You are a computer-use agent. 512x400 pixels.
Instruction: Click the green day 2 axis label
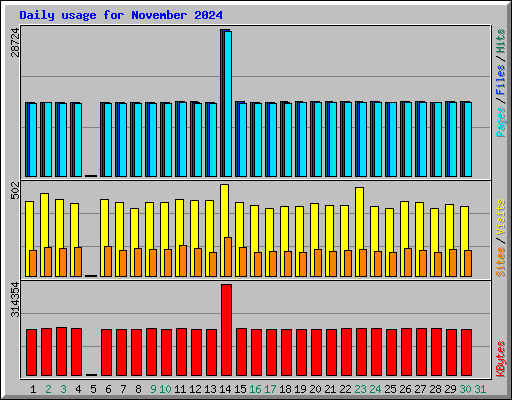(x=48, y=389)
